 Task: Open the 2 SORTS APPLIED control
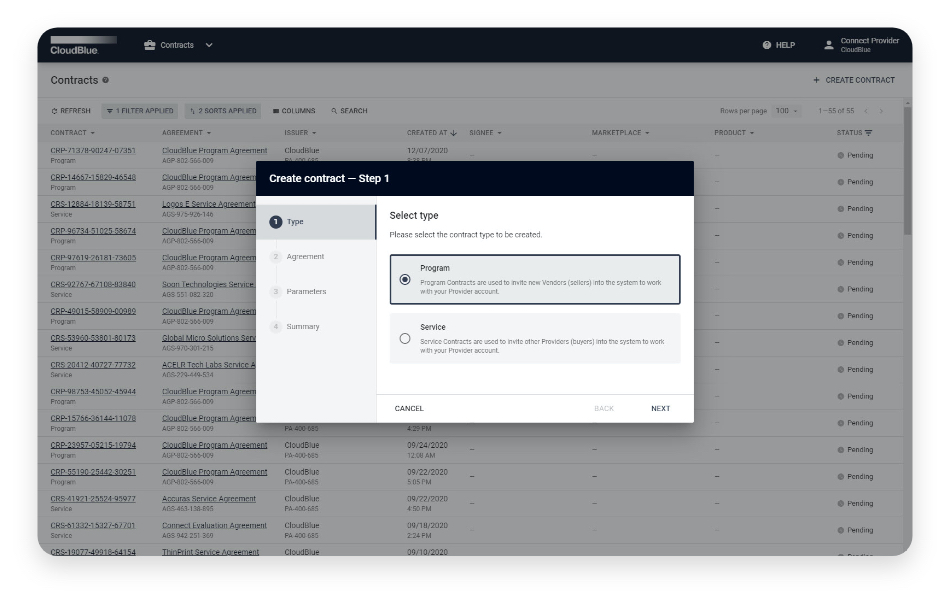[223, 111]
